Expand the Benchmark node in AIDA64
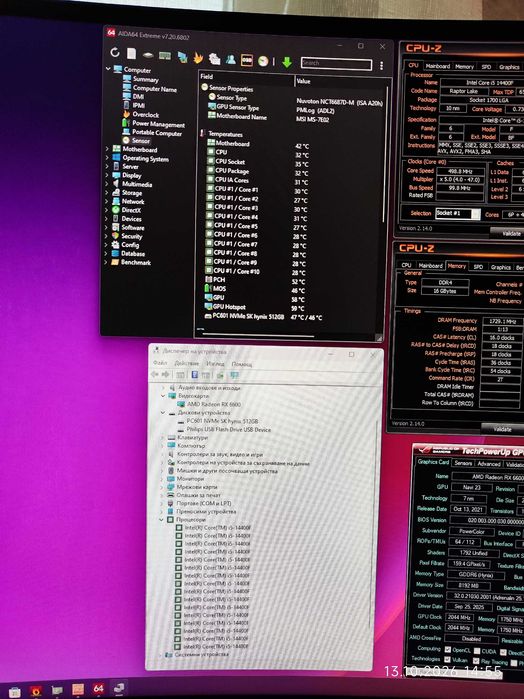This screenshot has width=524, height=699. click(x=106, y=262)
